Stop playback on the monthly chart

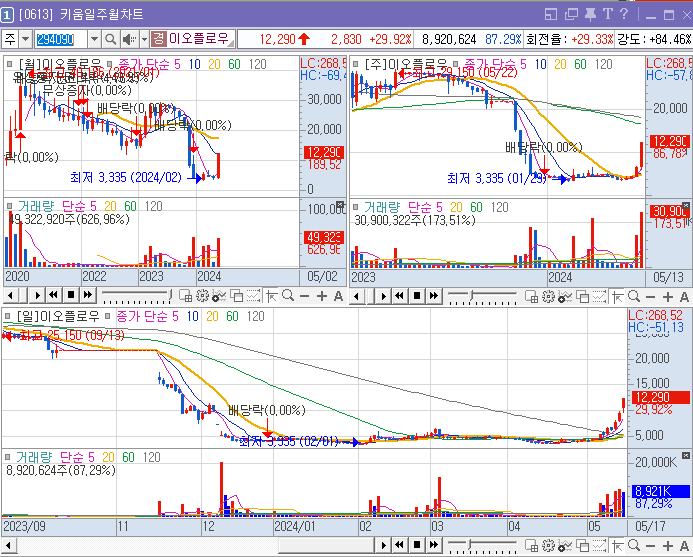coord(71,295)
